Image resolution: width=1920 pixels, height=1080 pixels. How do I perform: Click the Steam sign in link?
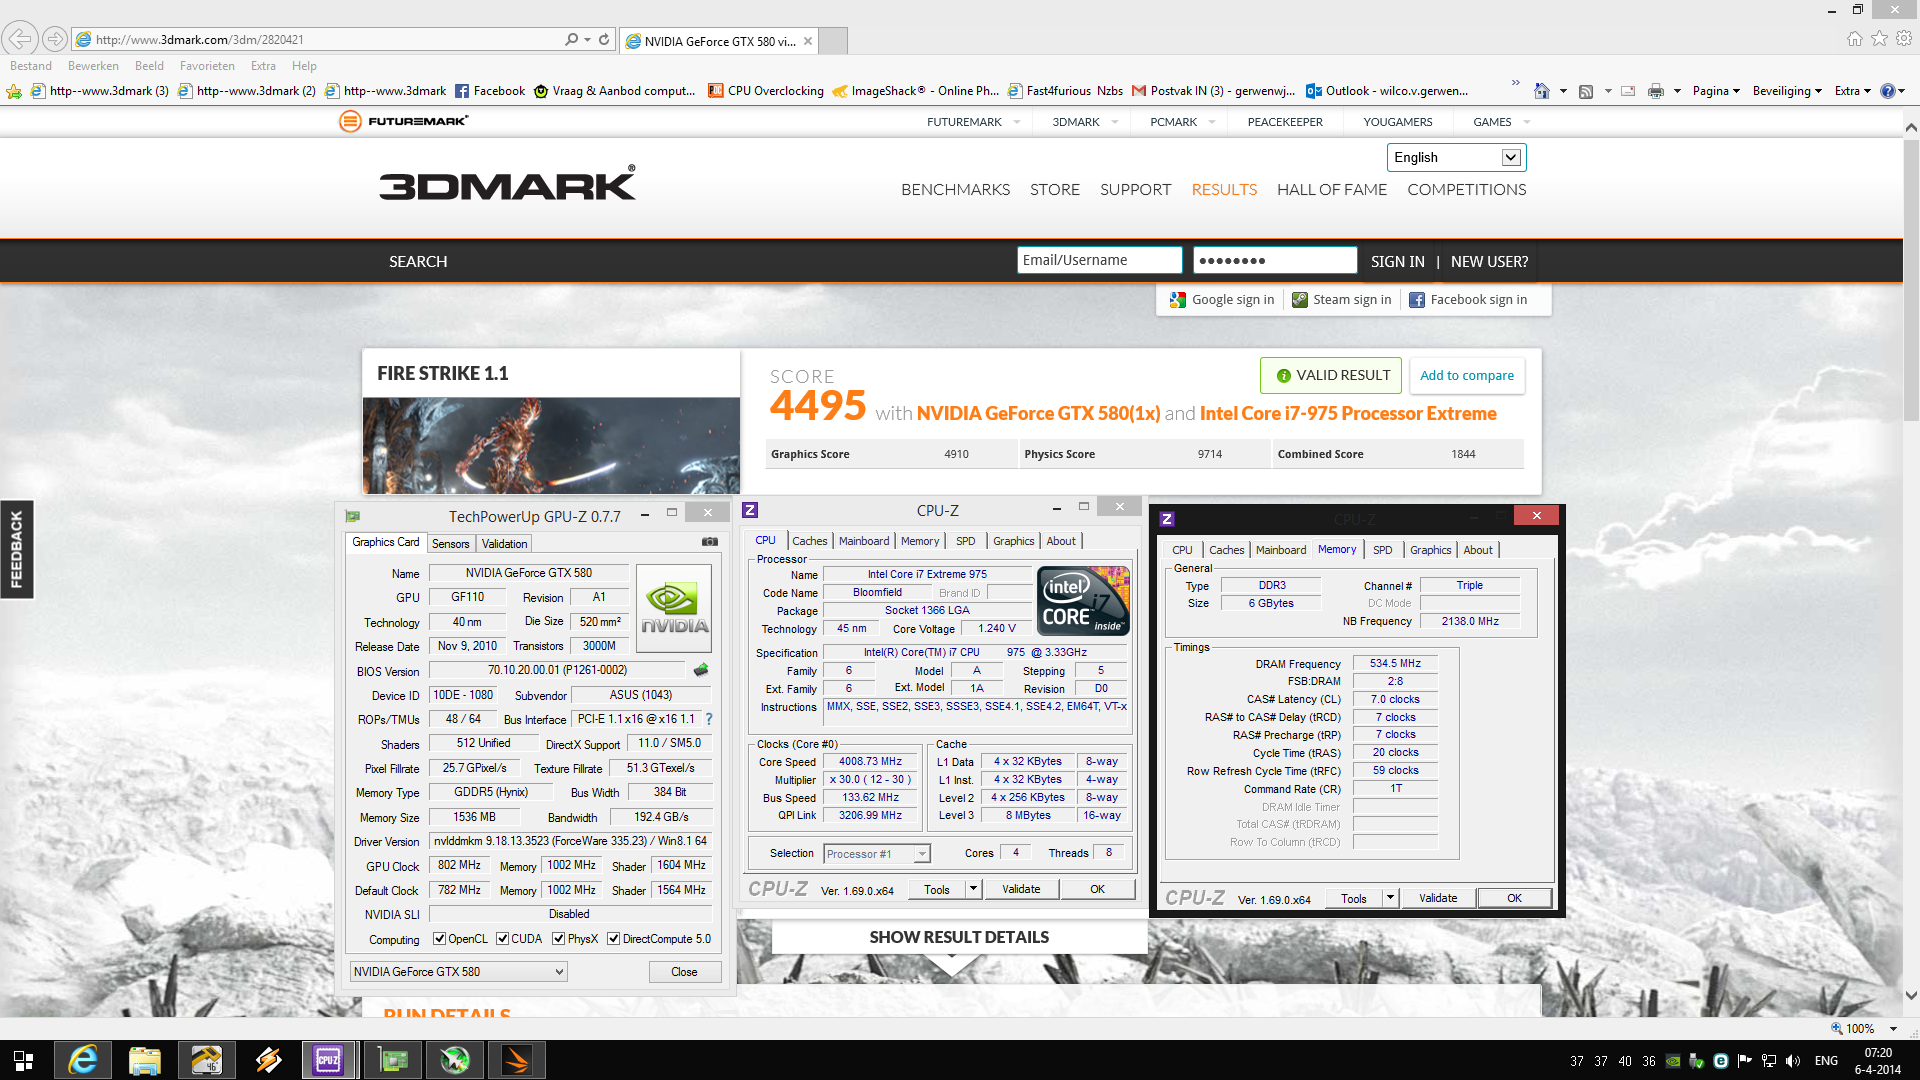1342,300
